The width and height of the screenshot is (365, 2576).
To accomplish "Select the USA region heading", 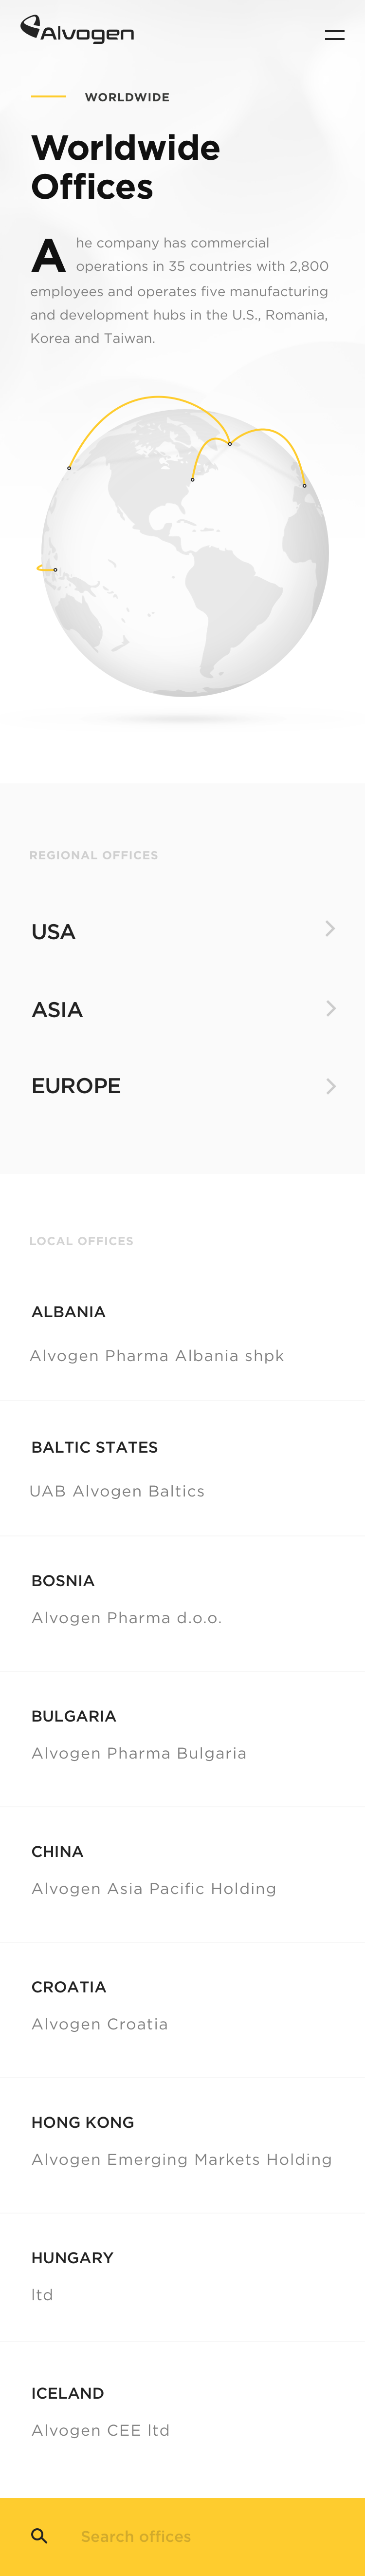I will [x=53, y=932].
